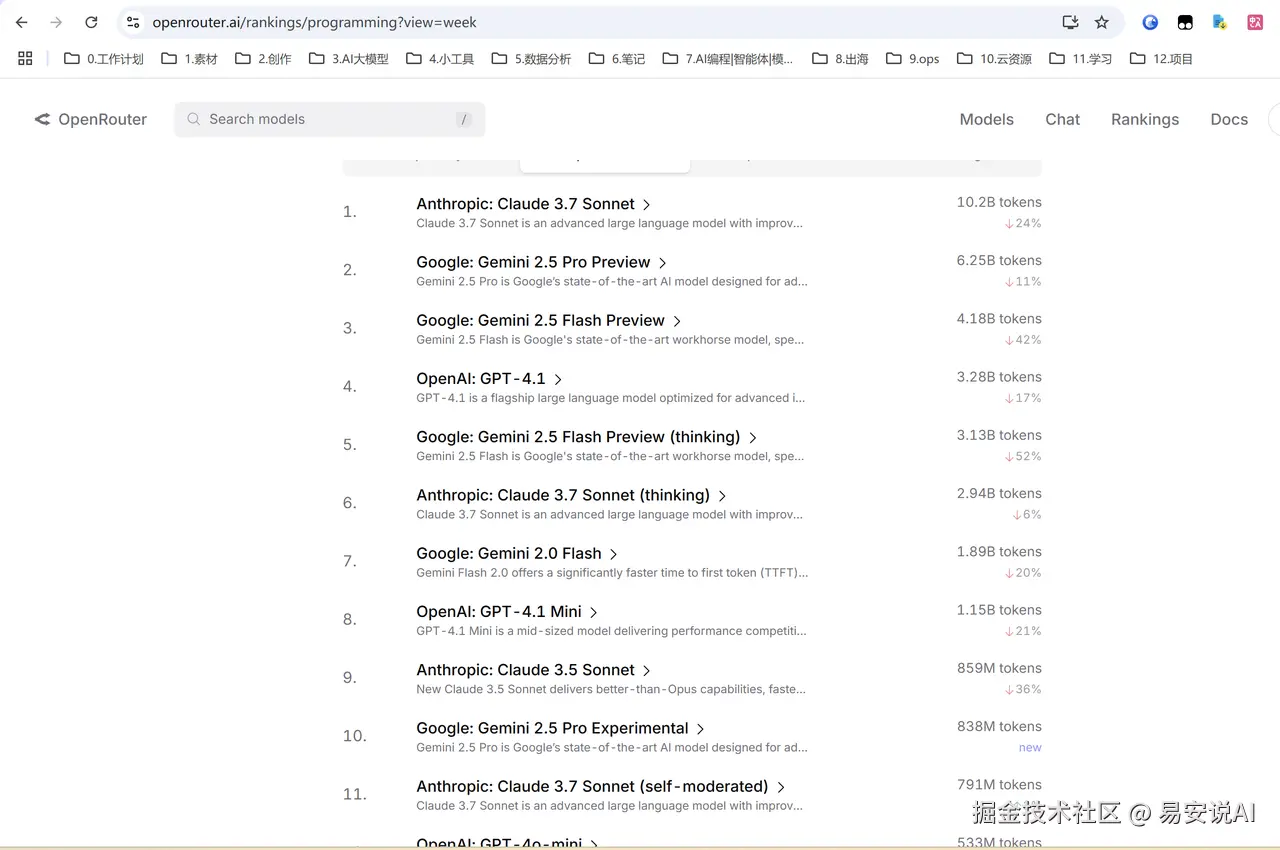1280x850 pixels.
Task: Go back using the browser back arrow
Action: click(22, 22)
